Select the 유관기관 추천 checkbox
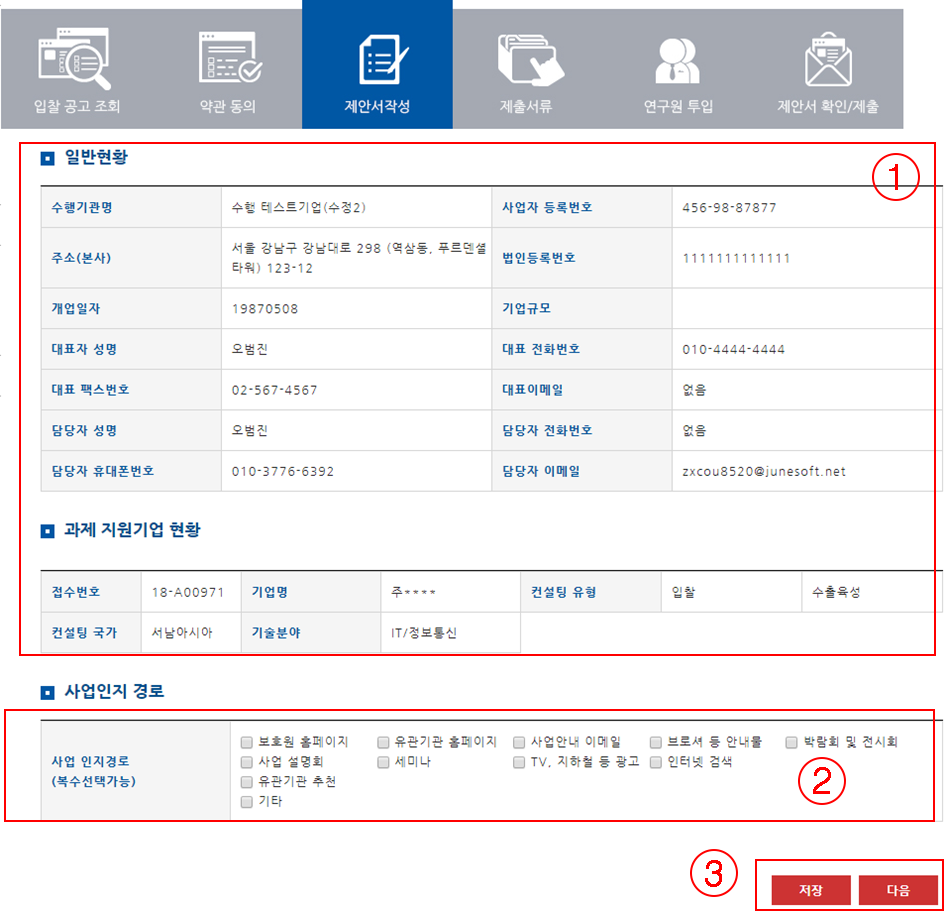The image size is (950, 915). tap(246, 782)
